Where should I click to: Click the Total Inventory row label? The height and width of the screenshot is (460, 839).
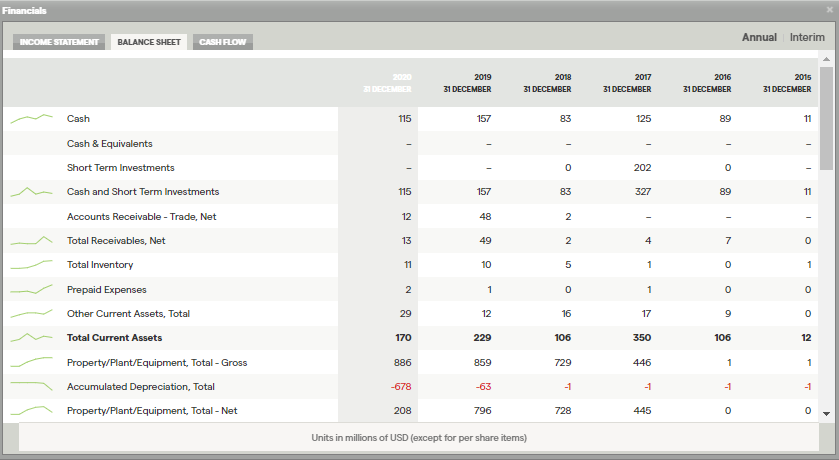point(100,265)
